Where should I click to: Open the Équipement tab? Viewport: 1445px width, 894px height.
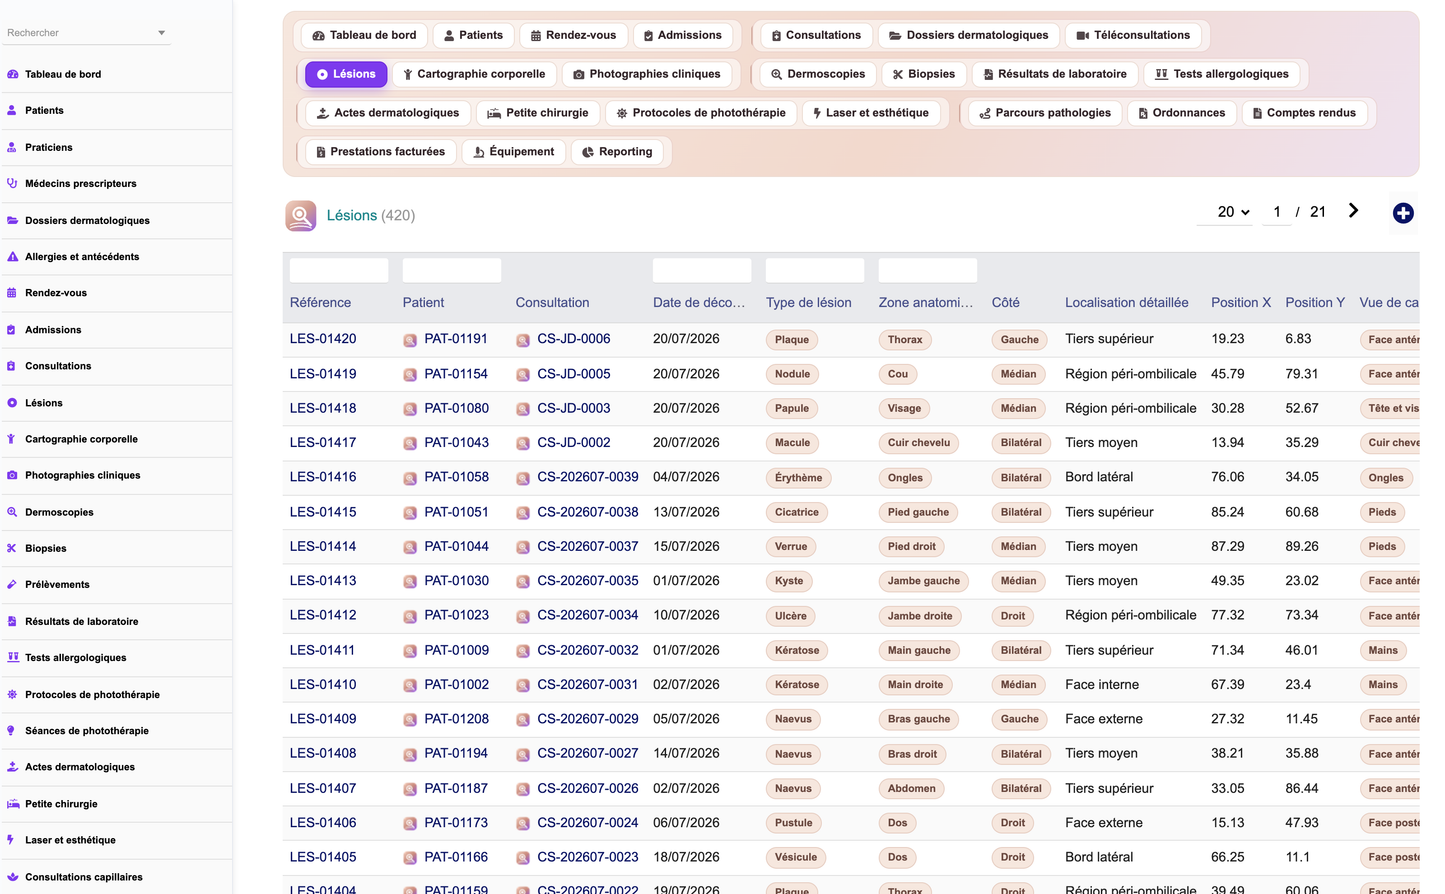[514, 152]
